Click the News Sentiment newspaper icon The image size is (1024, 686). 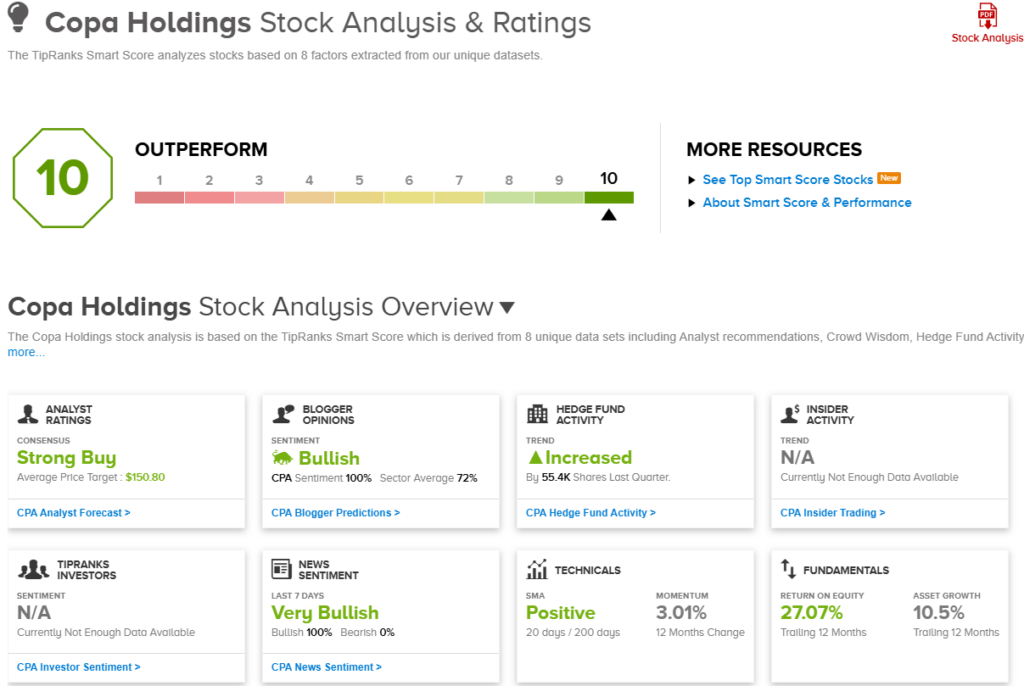click(281, 569)
